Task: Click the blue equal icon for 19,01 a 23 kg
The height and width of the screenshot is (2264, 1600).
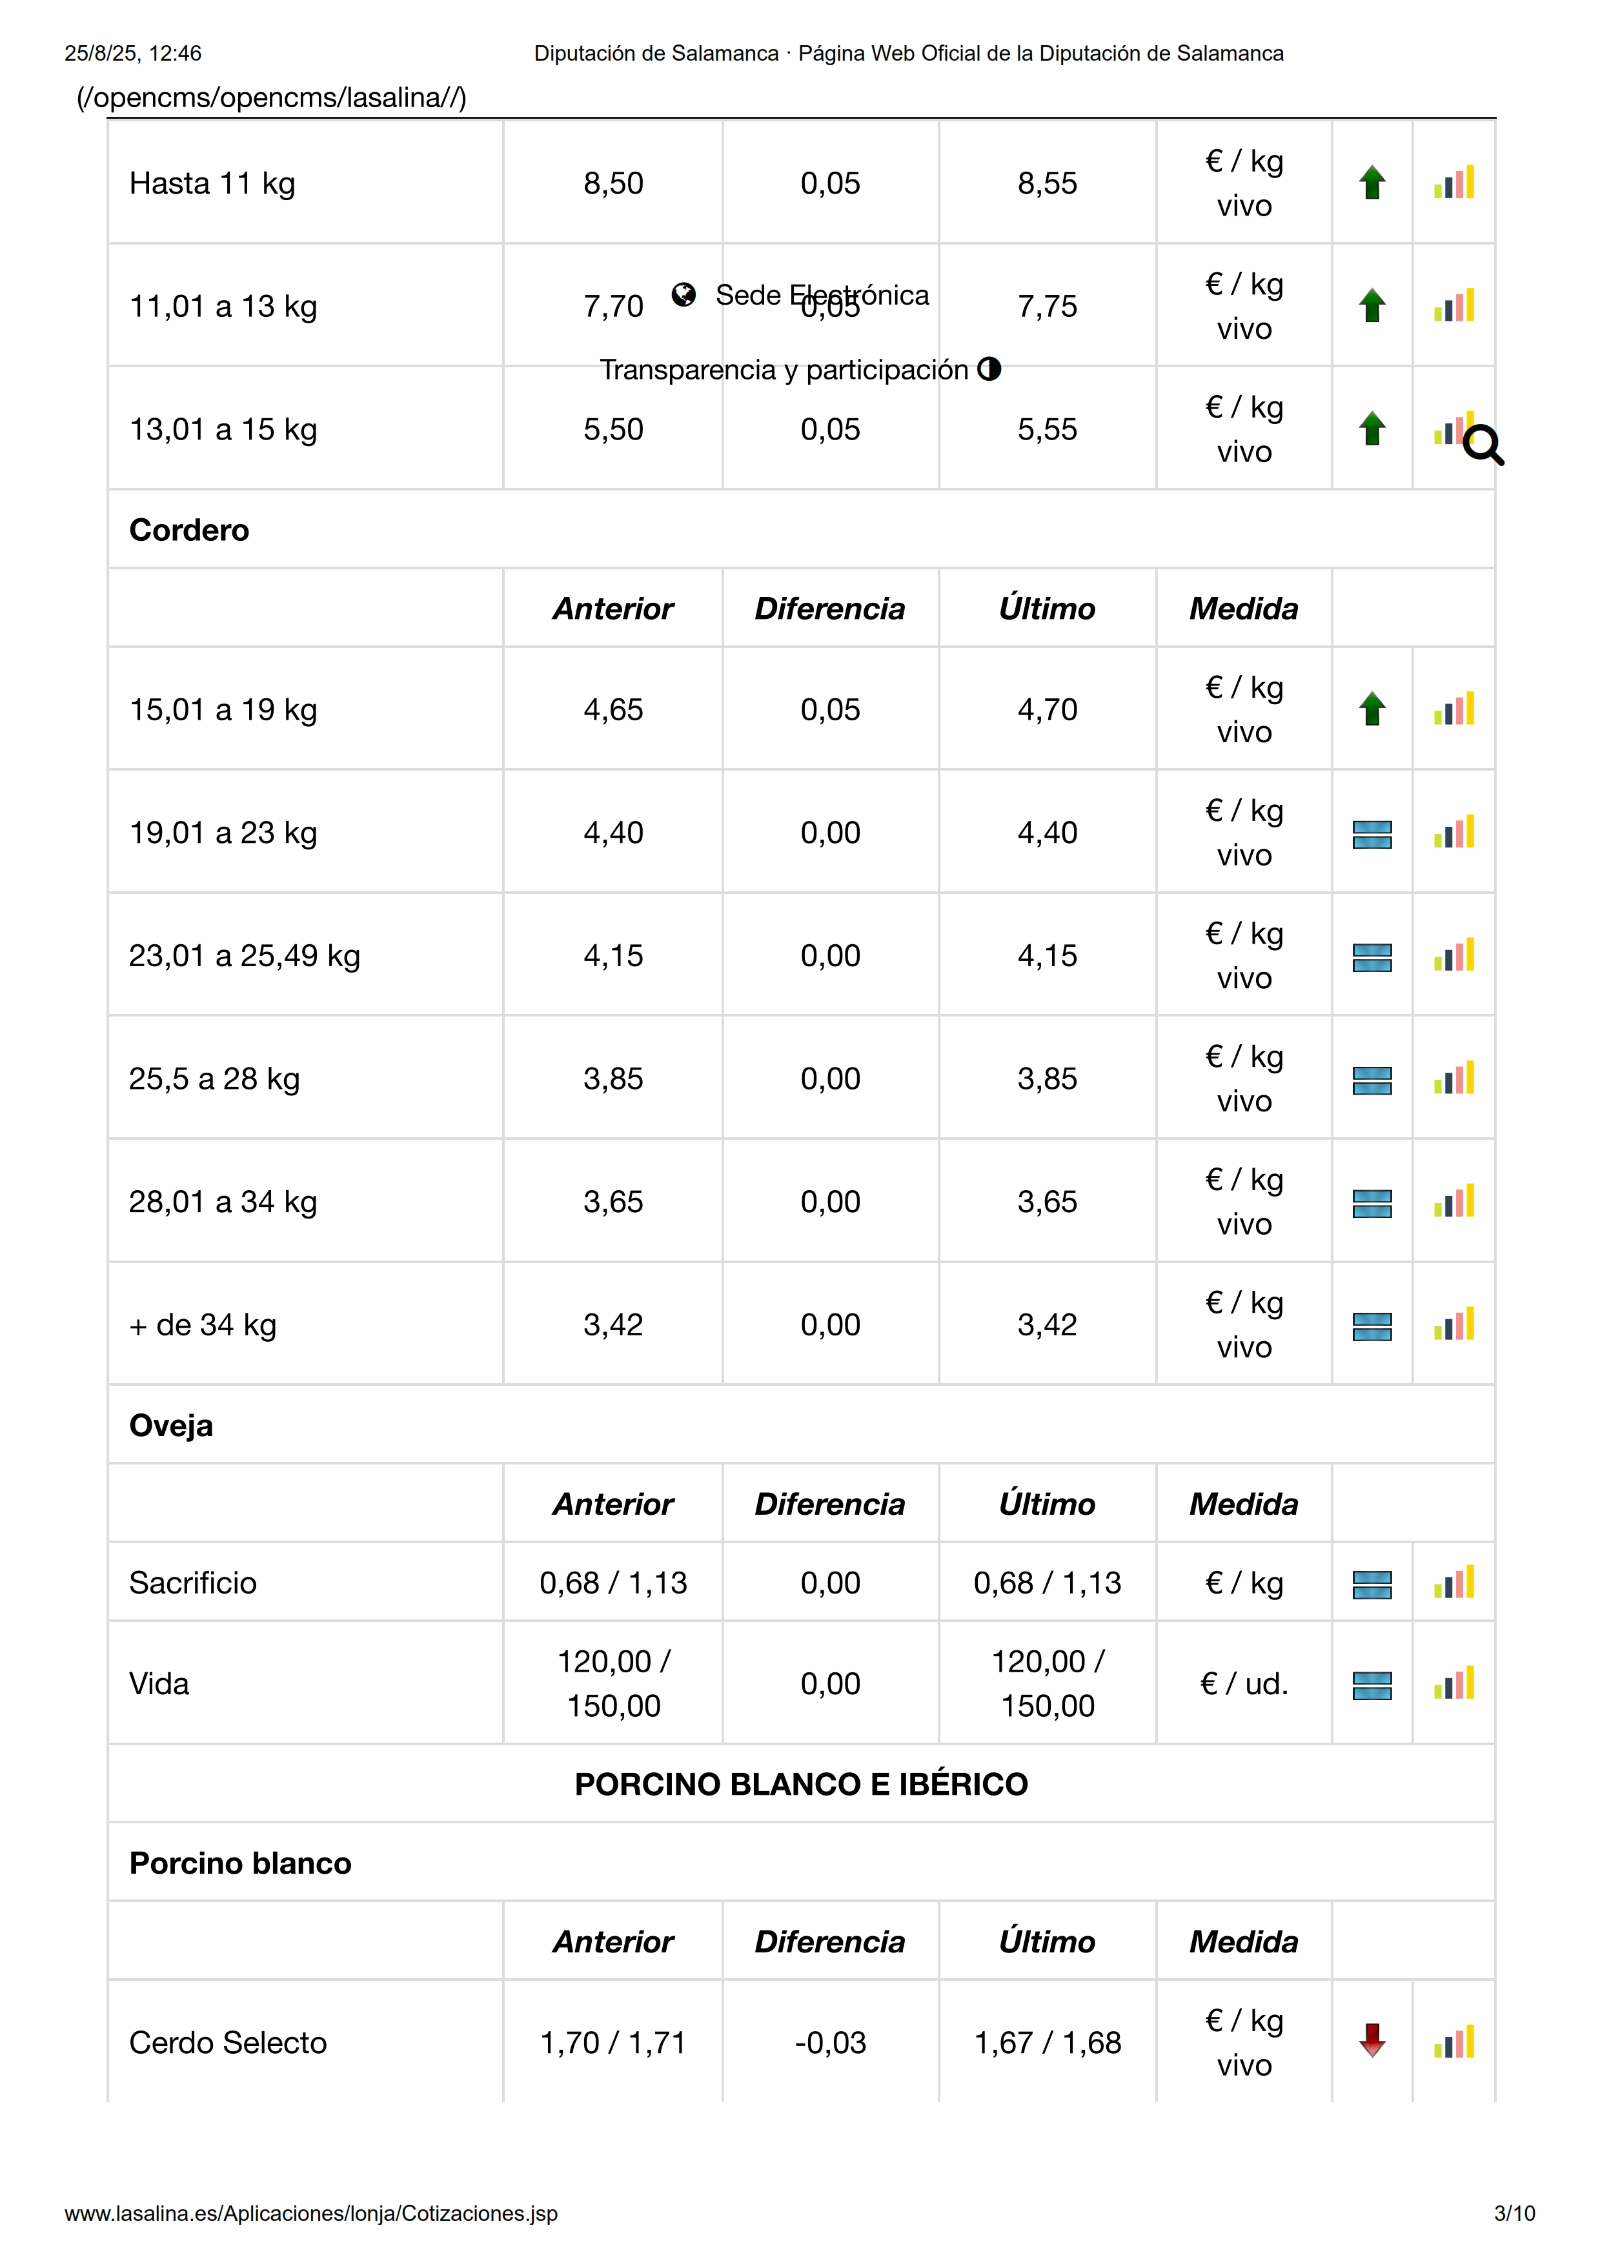Action: pos(1372,834)
